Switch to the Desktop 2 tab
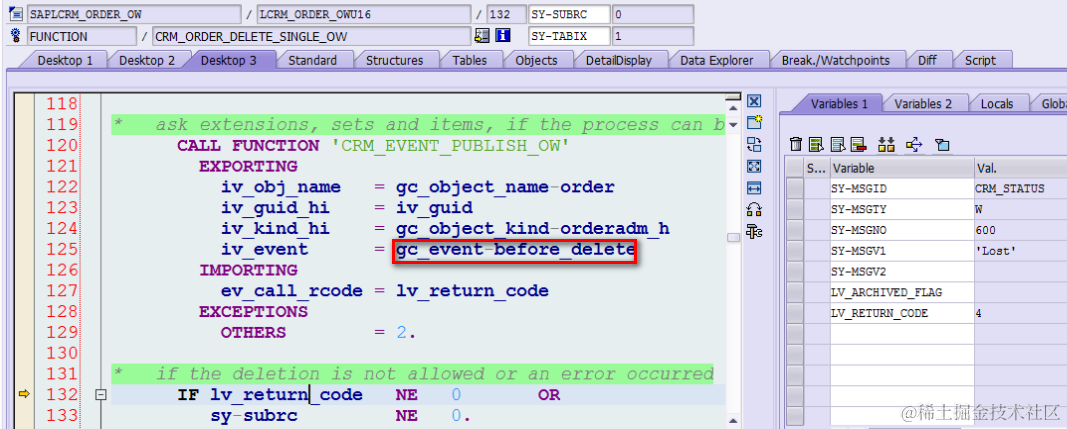 pyautogui.click(x=146, y=61)
